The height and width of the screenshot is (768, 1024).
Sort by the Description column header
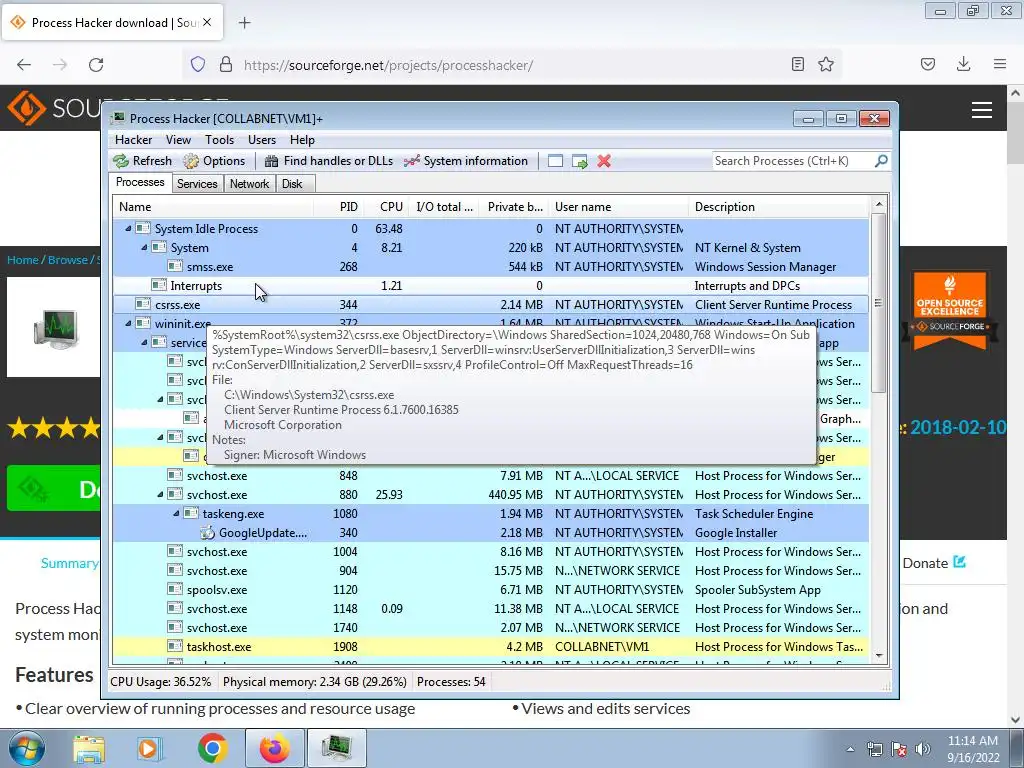[x=779, y=207]
